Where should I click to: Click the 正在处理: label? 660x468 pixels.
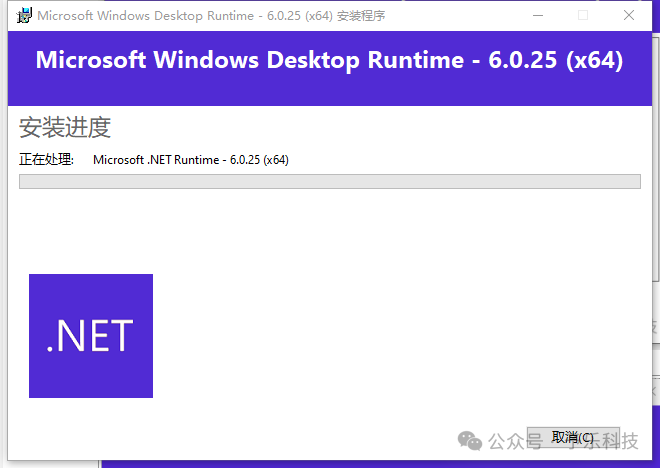[x=46, y=160]
